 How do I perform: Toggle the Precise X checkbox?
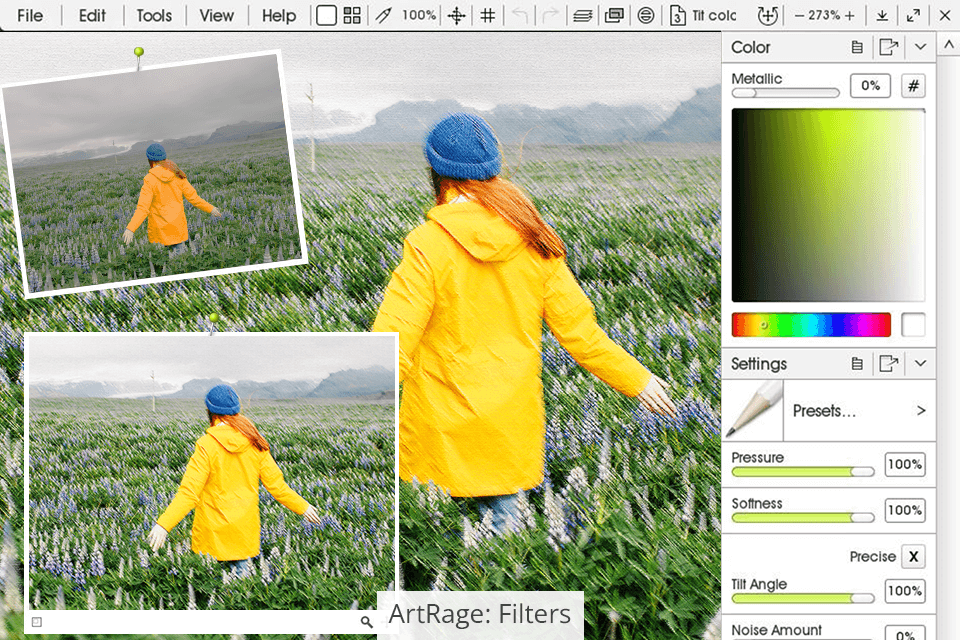(913, 556)
